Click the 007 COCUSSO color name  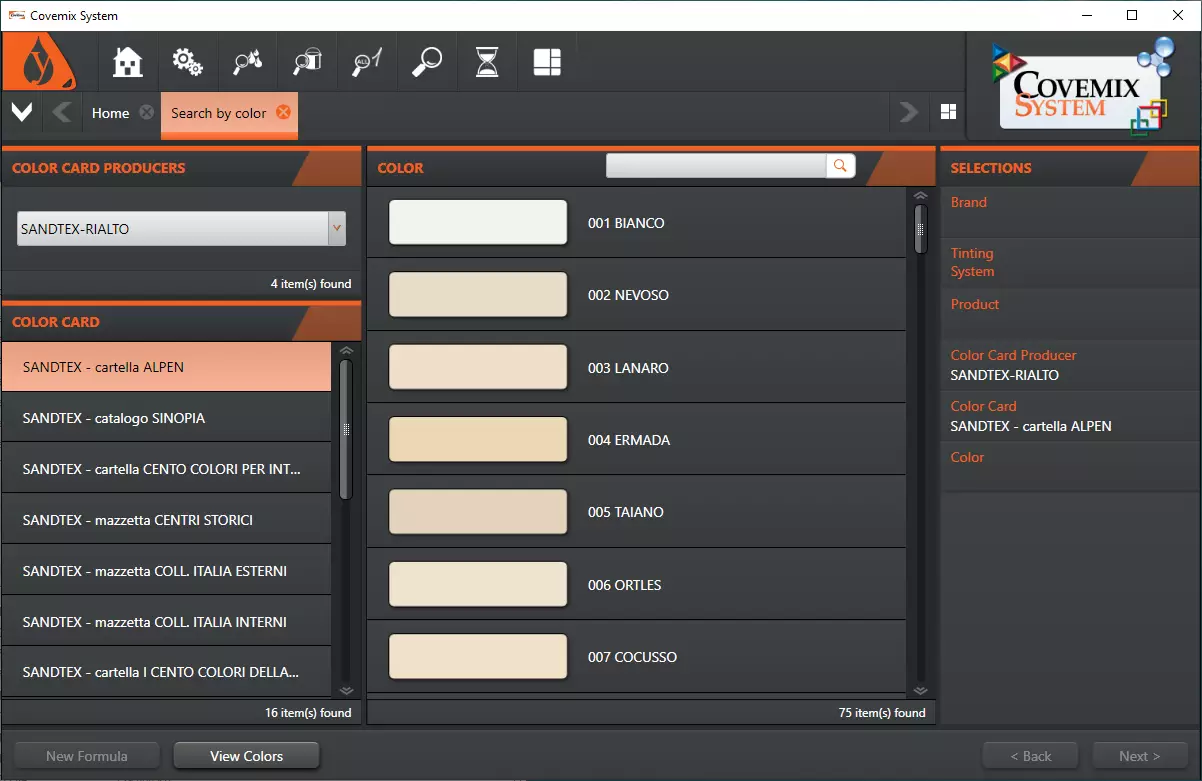click(x=632, y=657)
